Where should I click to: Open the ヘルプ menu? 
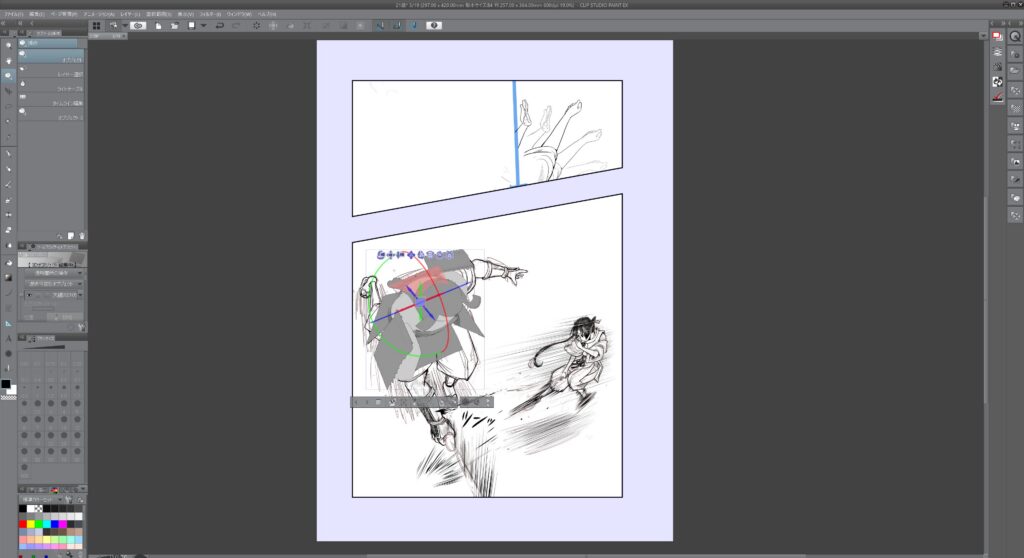click(x=266, y=14)
